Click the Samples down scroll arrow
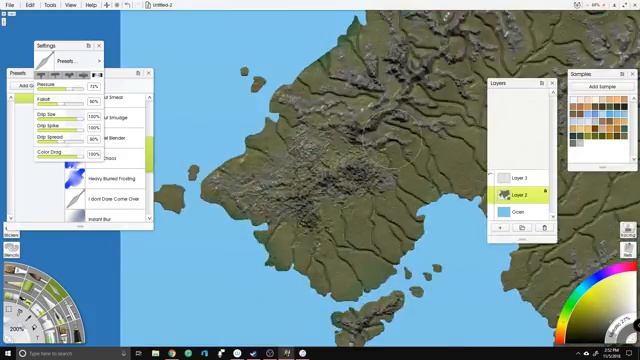640x360 pixels. 633,159
